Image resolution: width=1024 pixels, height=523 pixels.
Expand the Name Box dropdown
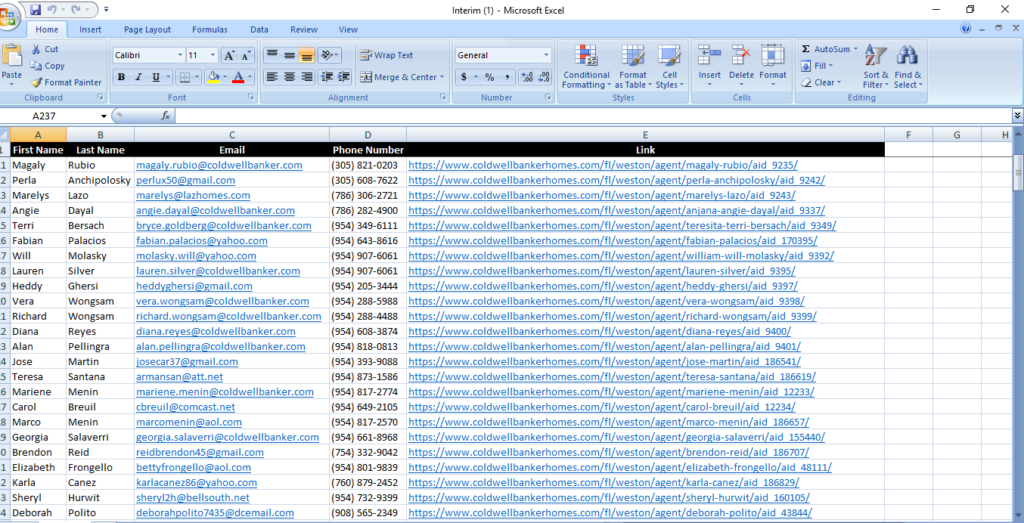click(104, 116)
